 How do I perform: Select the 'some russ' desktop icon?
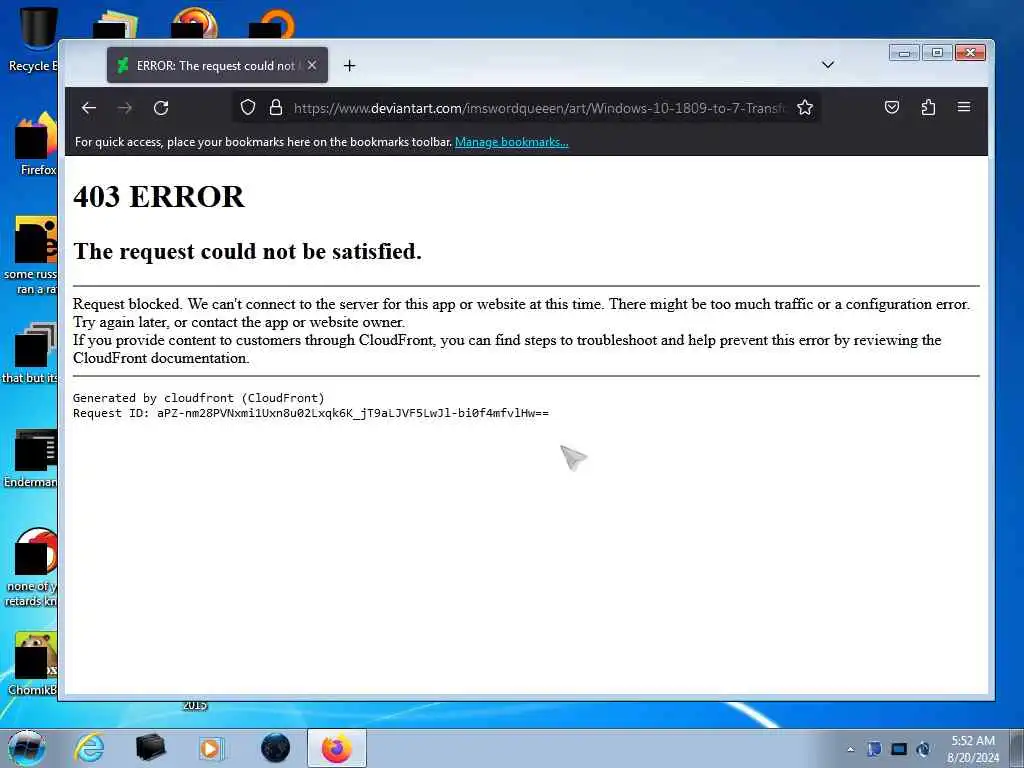pos(31,255)
